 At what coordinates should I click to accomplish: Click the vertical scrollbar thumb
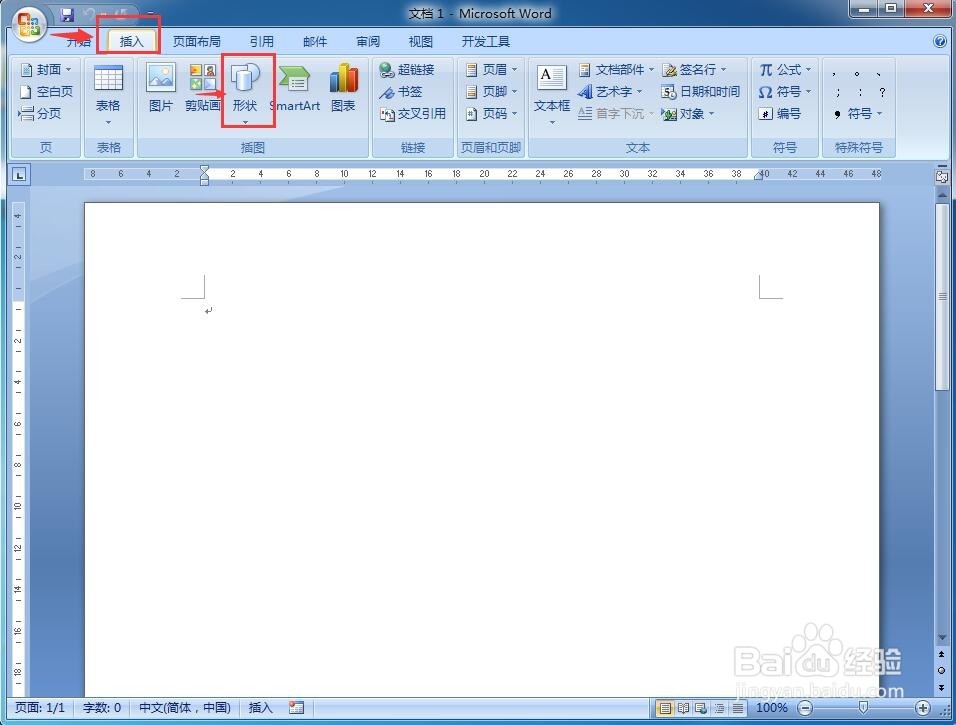pos(942,296)
